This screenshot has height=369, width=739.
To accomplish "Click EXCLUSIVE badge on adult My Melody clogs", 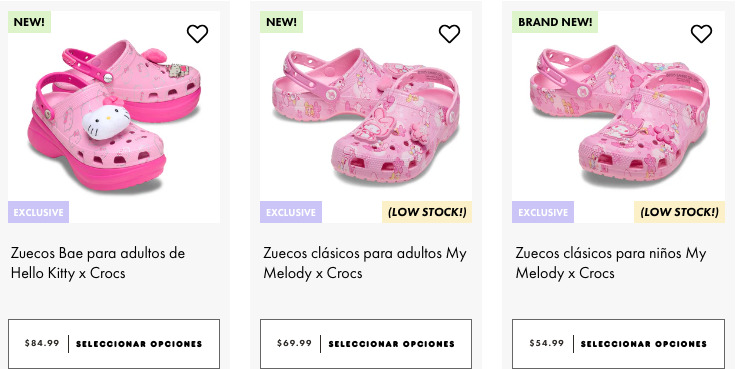I will (291, 212).
